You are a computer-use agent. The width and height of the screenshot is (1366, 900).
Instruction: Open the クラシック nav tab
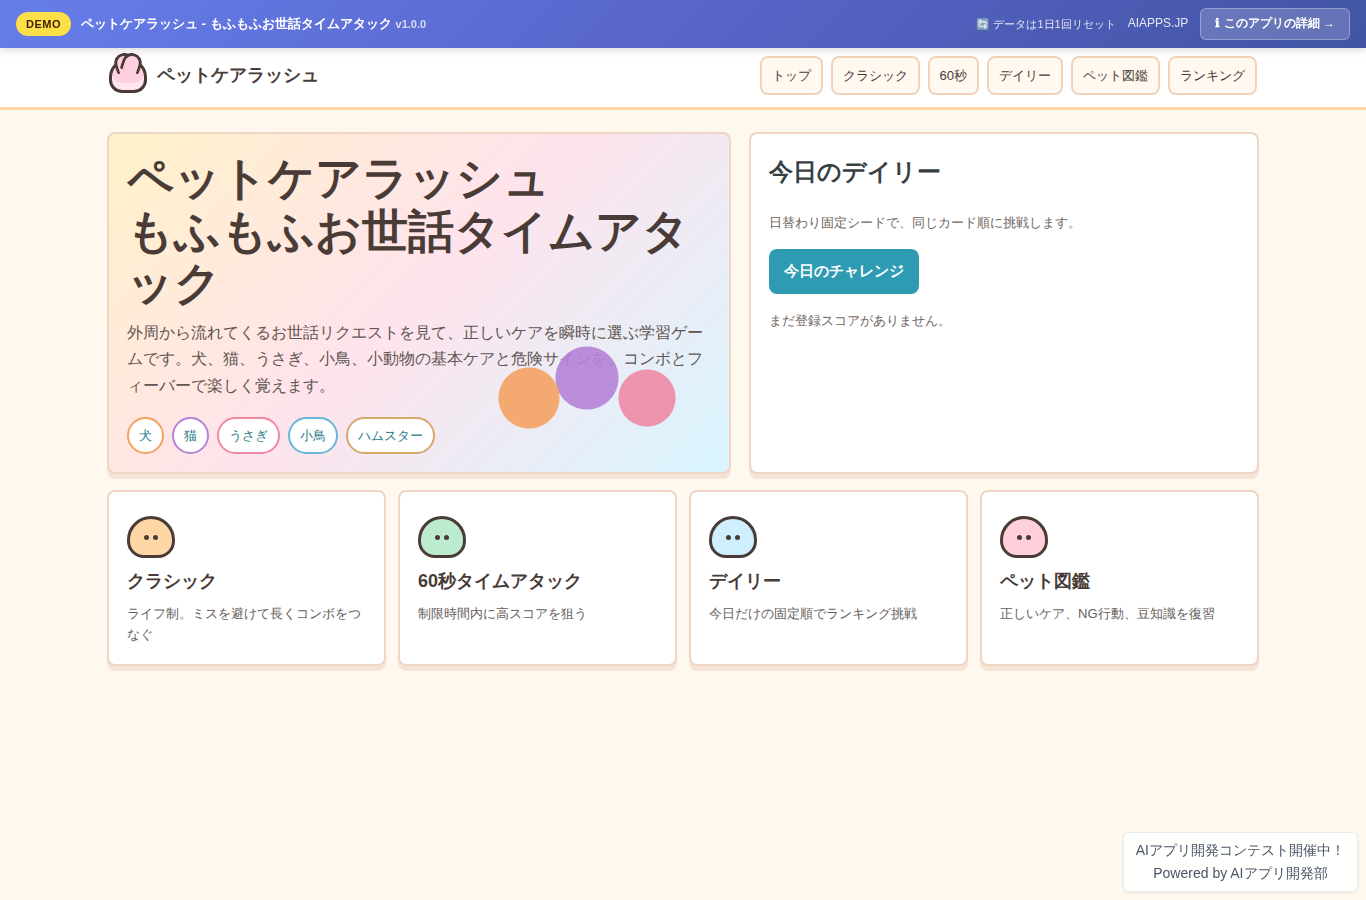tap(875, 76)
